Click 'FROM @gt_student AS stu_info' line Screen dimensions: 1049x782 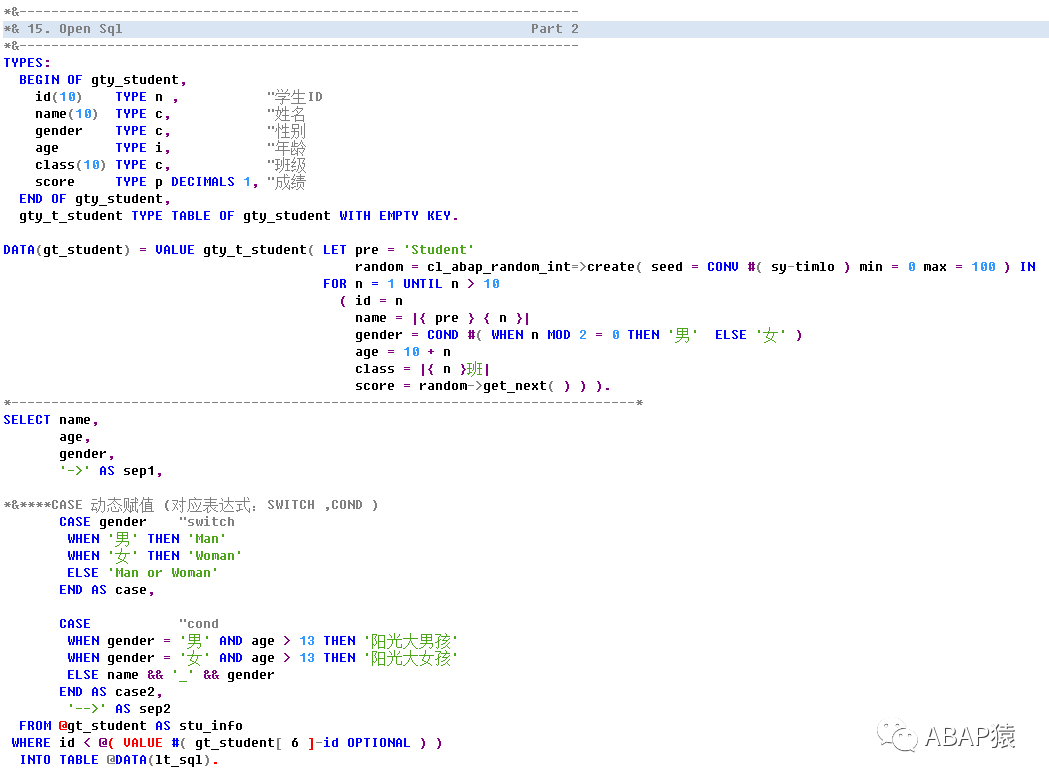pyautogui.click(x=130, y=726)
